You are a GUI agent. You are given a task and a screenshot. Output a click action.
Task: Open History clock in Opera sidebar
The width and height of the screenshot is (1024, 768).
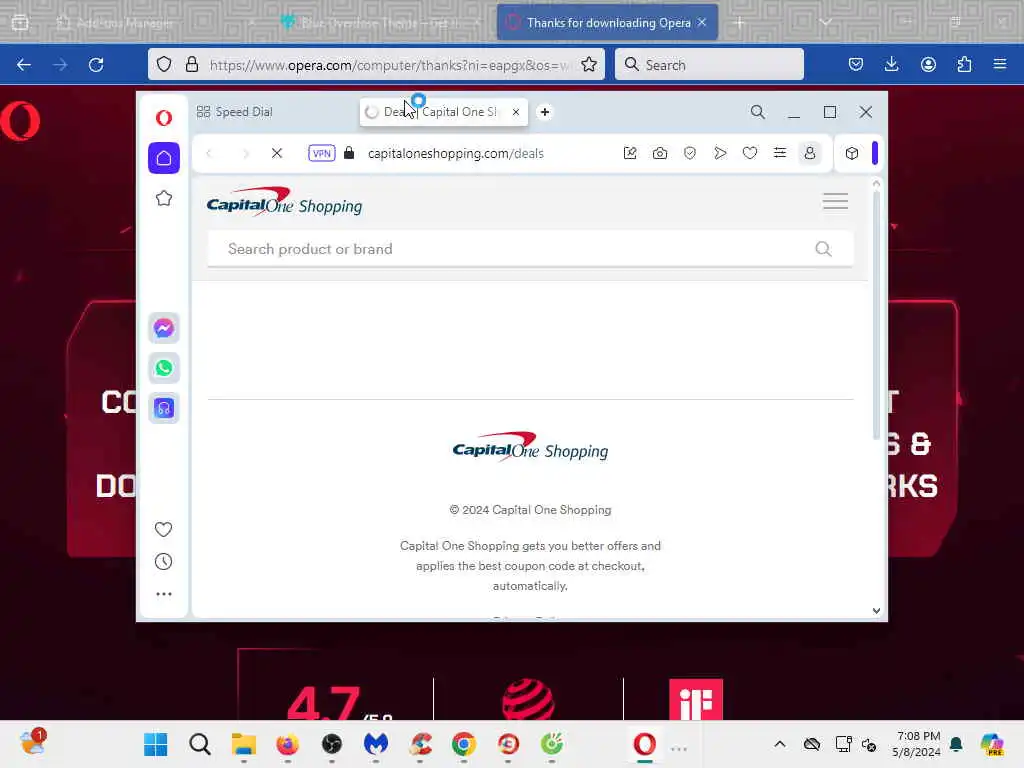tap(163, 562)
